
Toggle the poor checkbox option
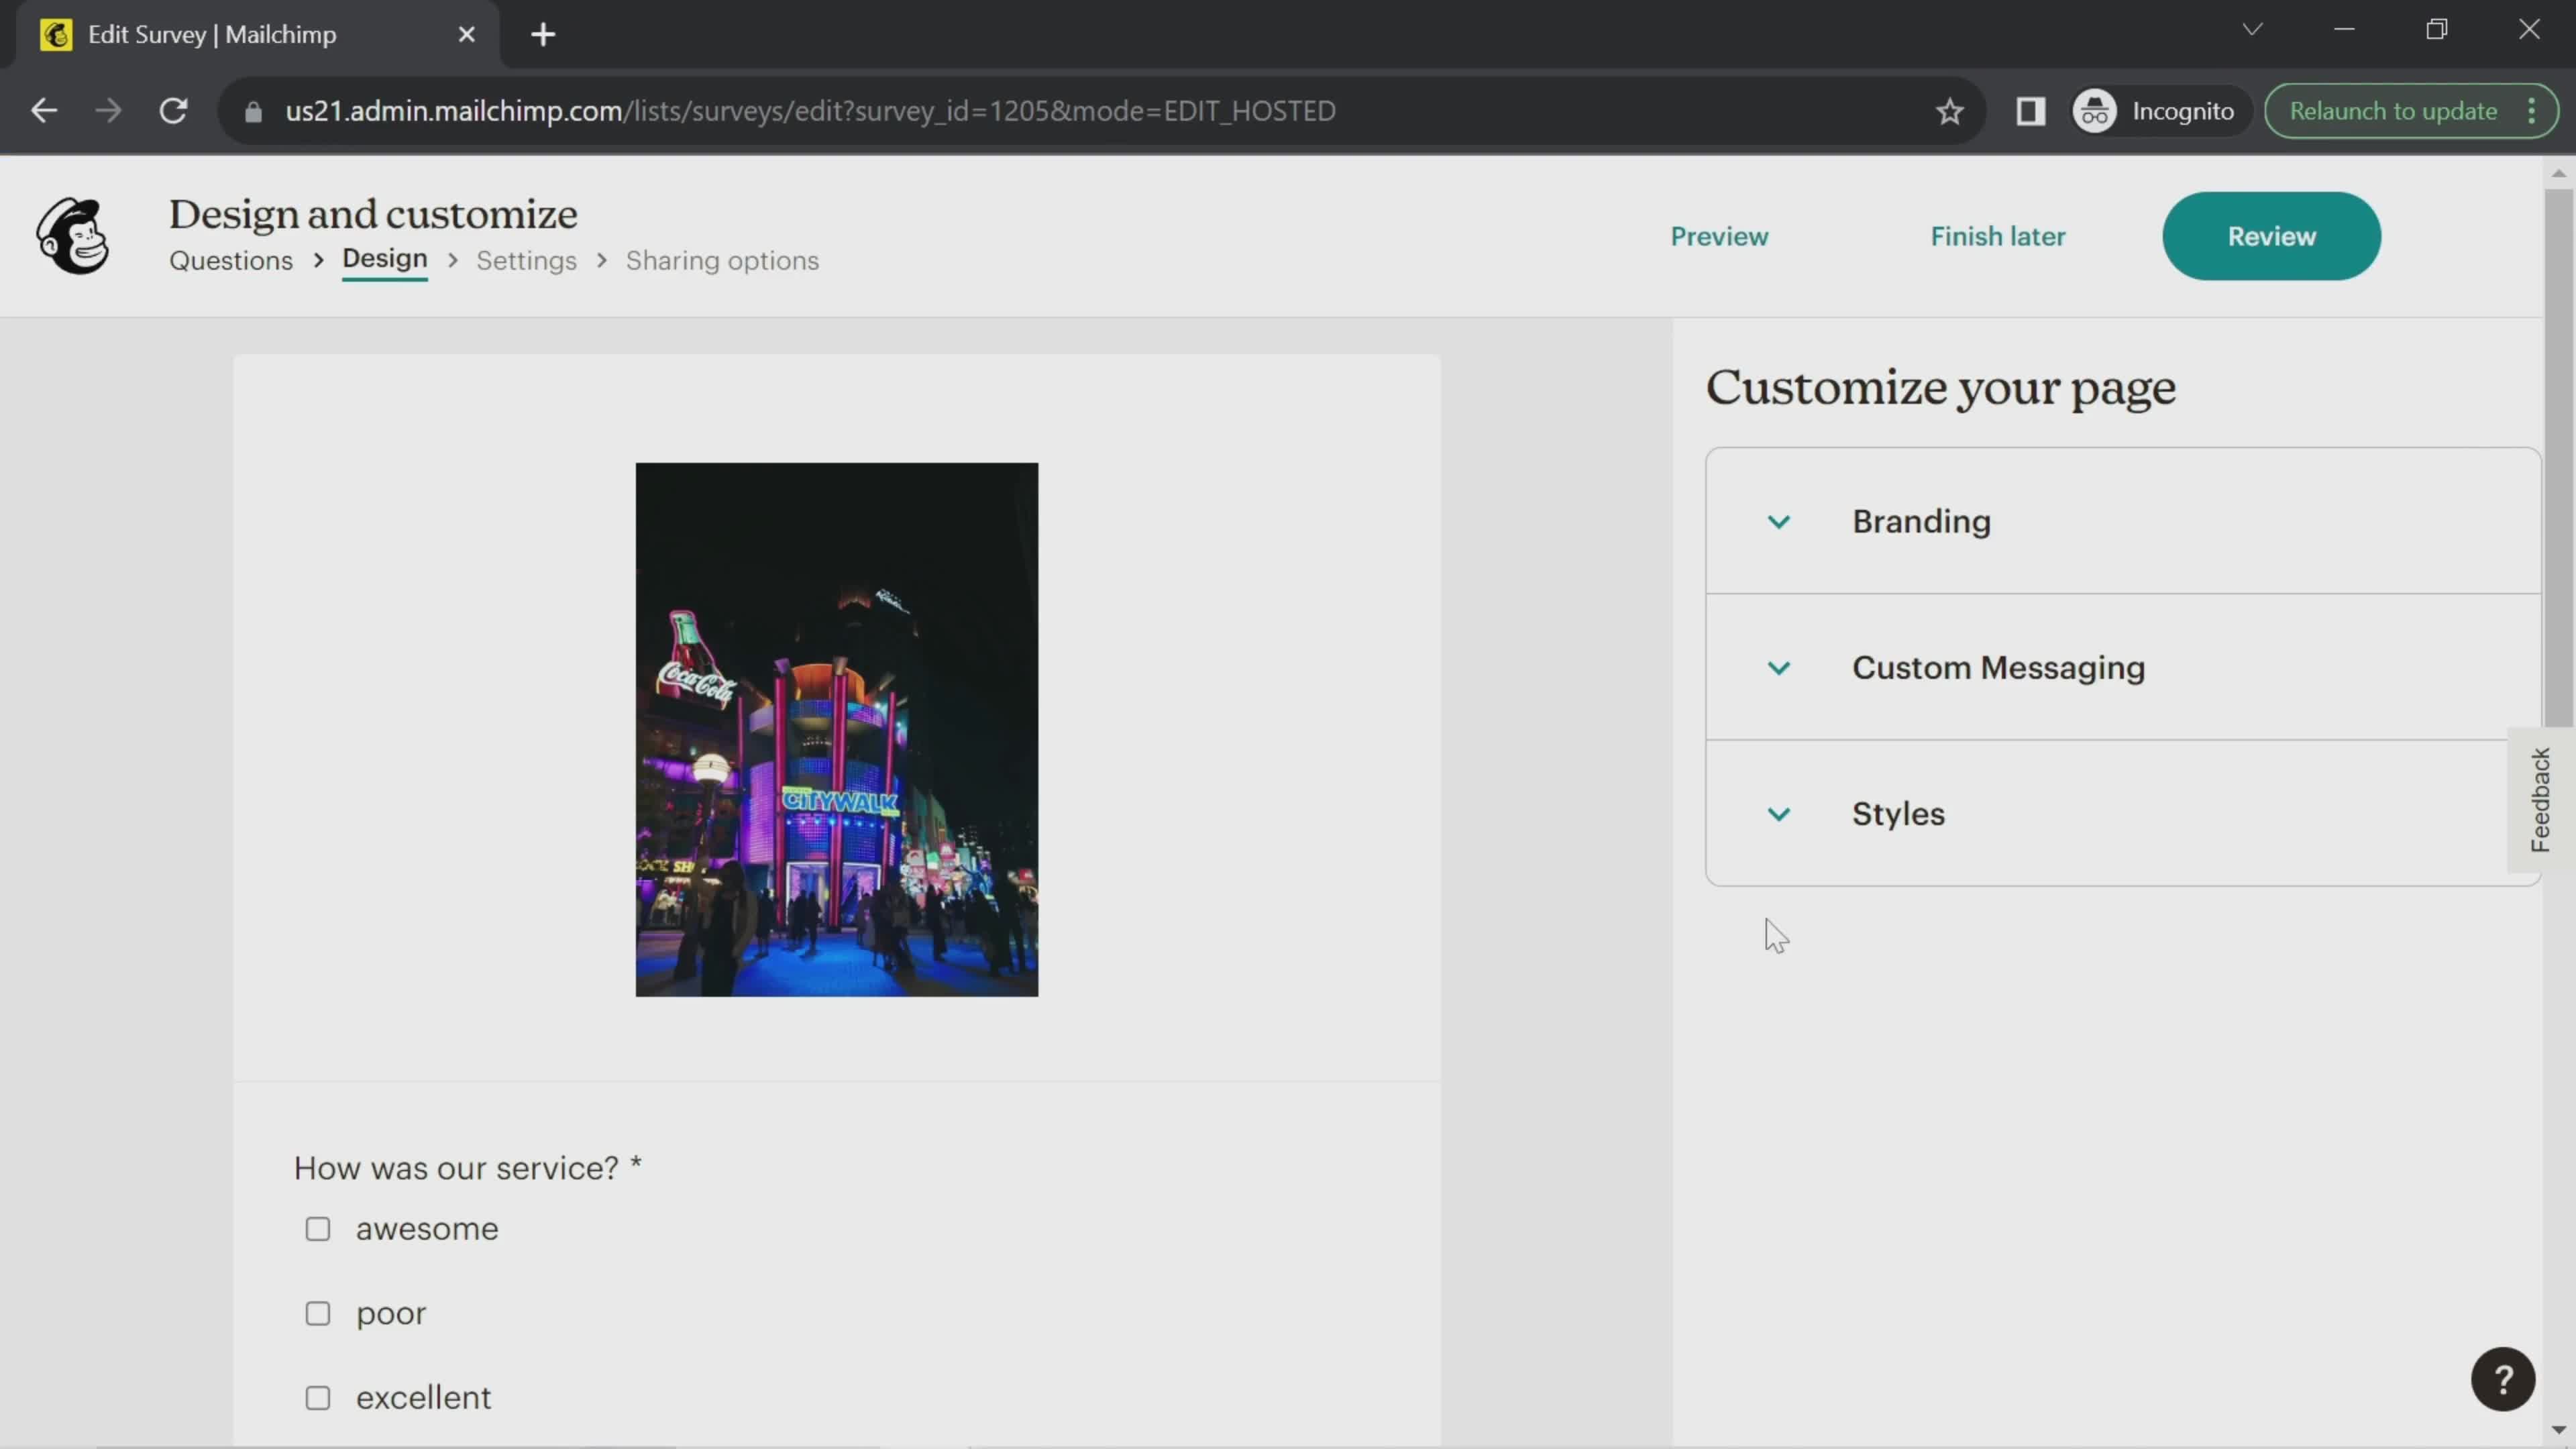tap(319, 1313)
